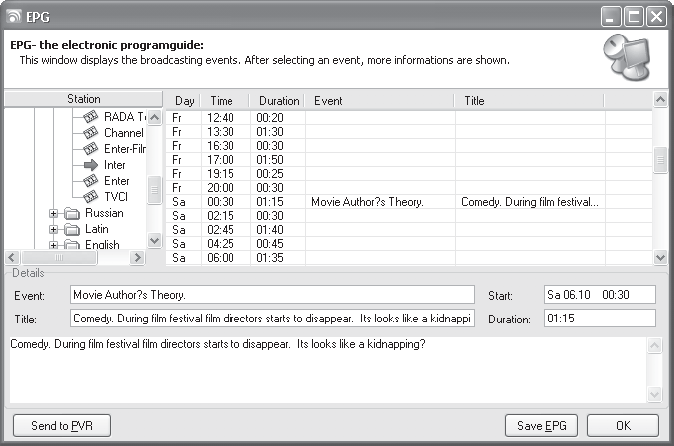Select the Enter station film icon
This screenshot has height=446, width=674.
coord(90,181)
